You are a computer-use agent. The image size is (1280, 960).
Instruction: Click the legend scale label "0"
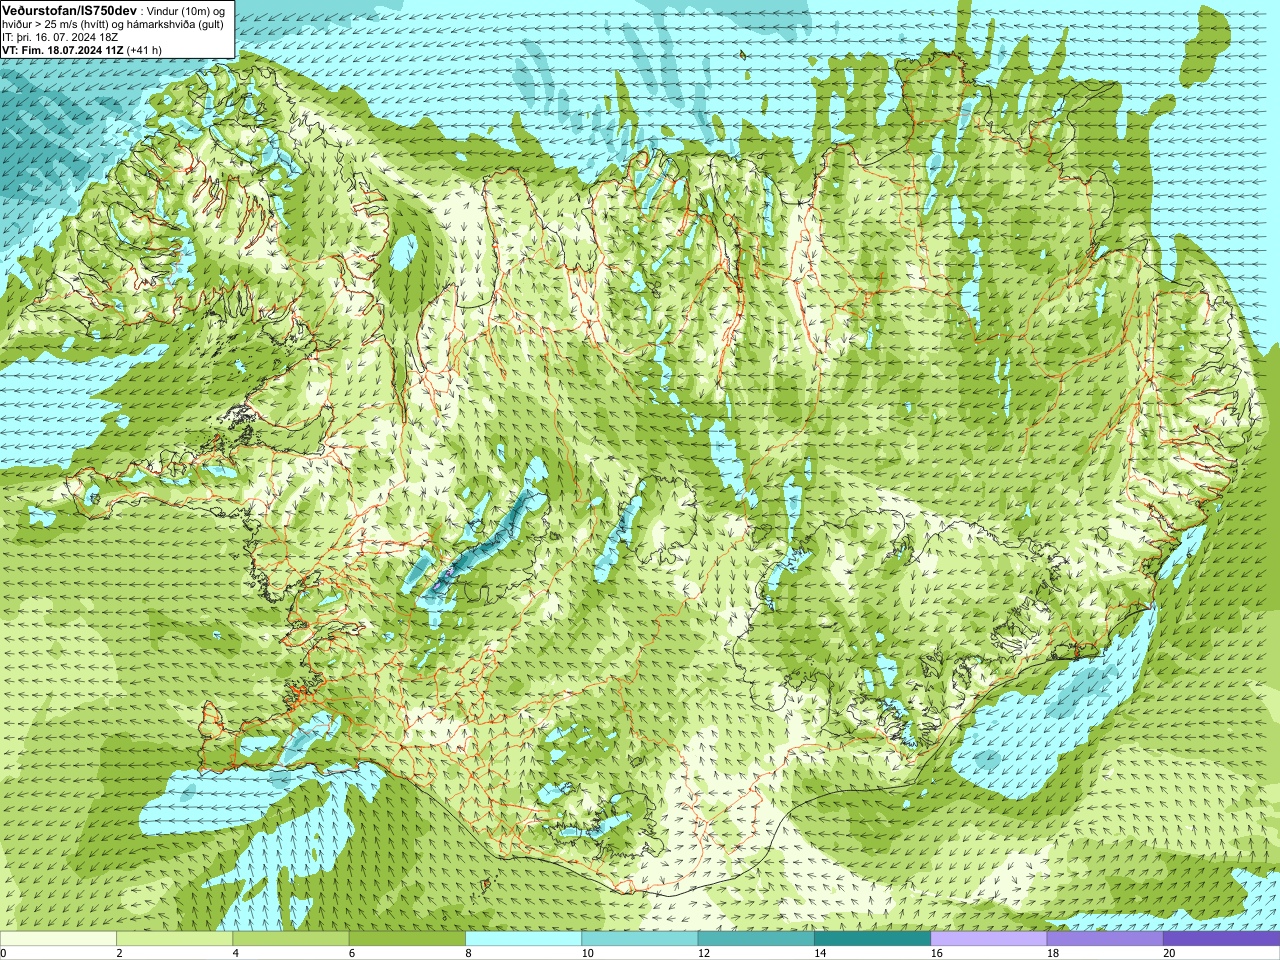point(4,953)
